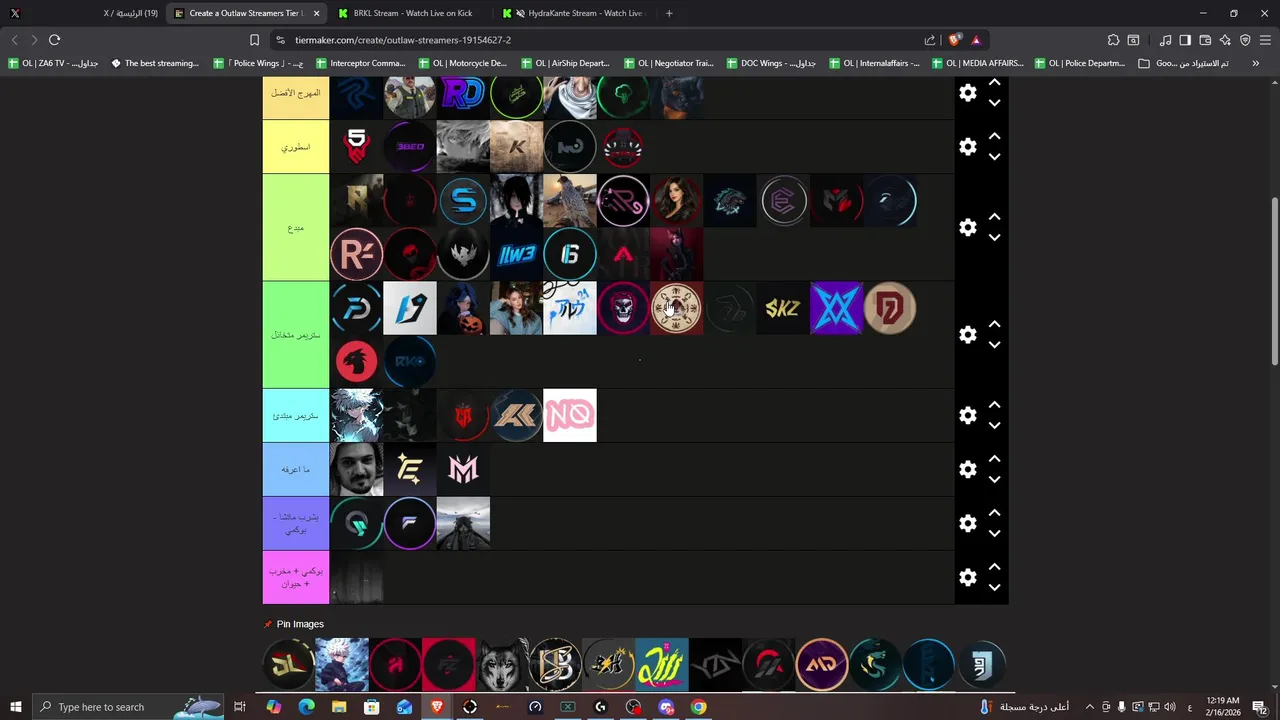Open settings gear for the pink bottom tier
Image resolution: width=1280 pixels, height=720 pixels.
[x=967, y=578]
